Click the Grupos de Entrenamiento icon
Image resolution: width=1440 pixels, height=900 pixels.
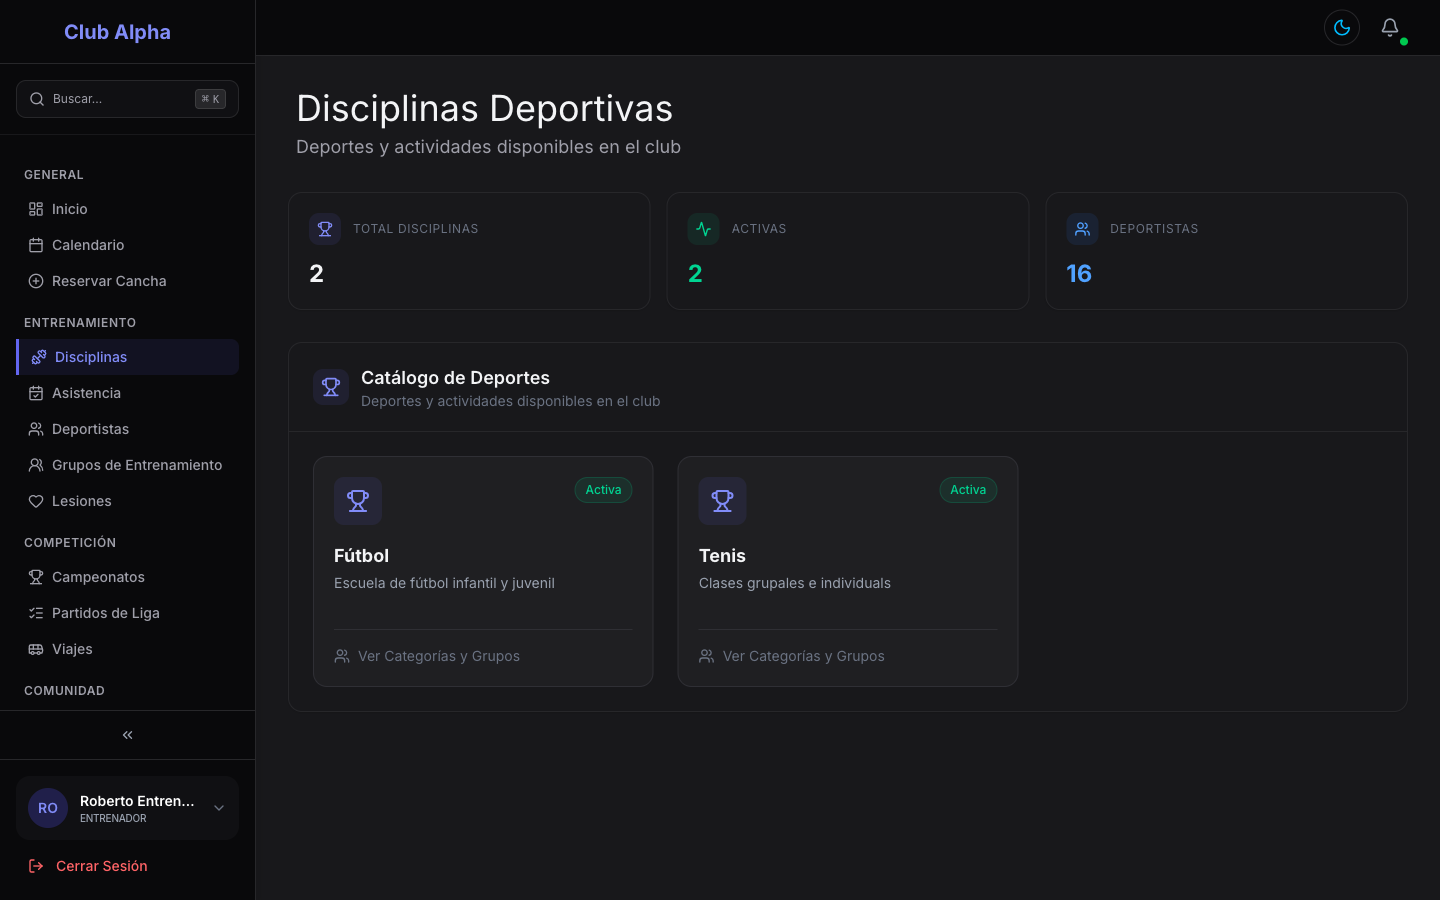click(x=36, y=465)
